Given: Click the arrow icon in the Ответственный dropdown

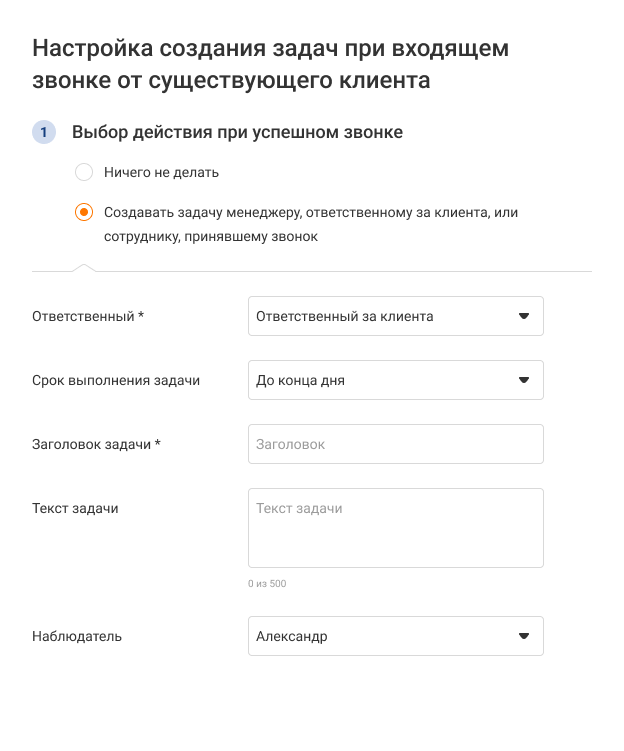Looking at the screenshot, I should pyautogui.click(x=523, y=316).
